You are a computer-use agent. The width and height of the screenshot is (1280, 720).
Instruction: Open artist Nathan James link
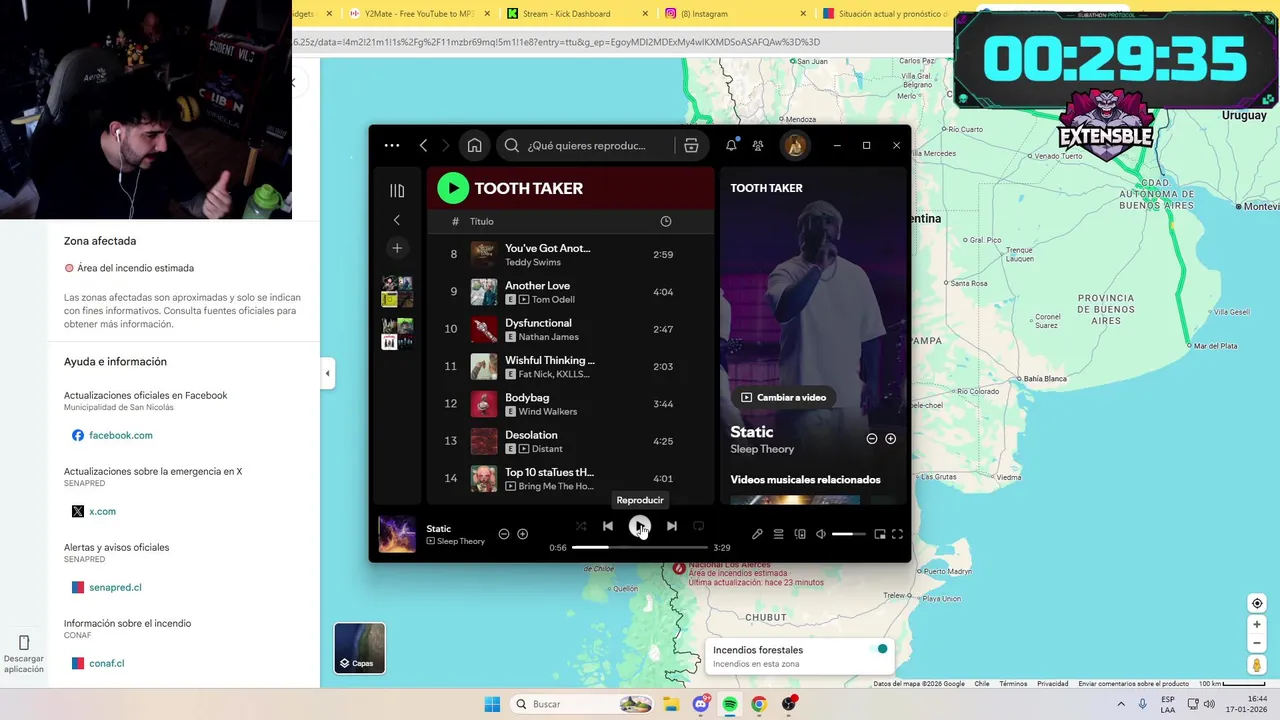[548, 337]
